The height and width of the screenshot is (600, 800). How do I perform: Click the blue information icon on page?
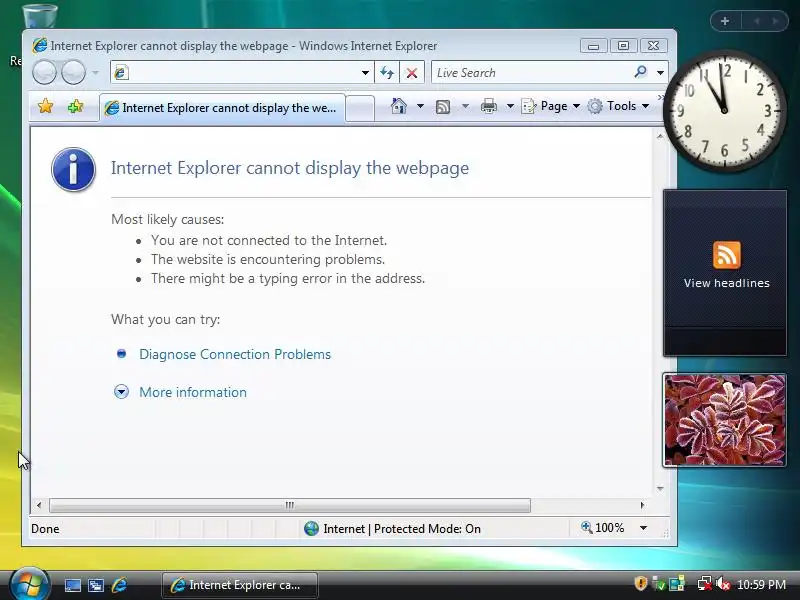[x=73, y=169]
